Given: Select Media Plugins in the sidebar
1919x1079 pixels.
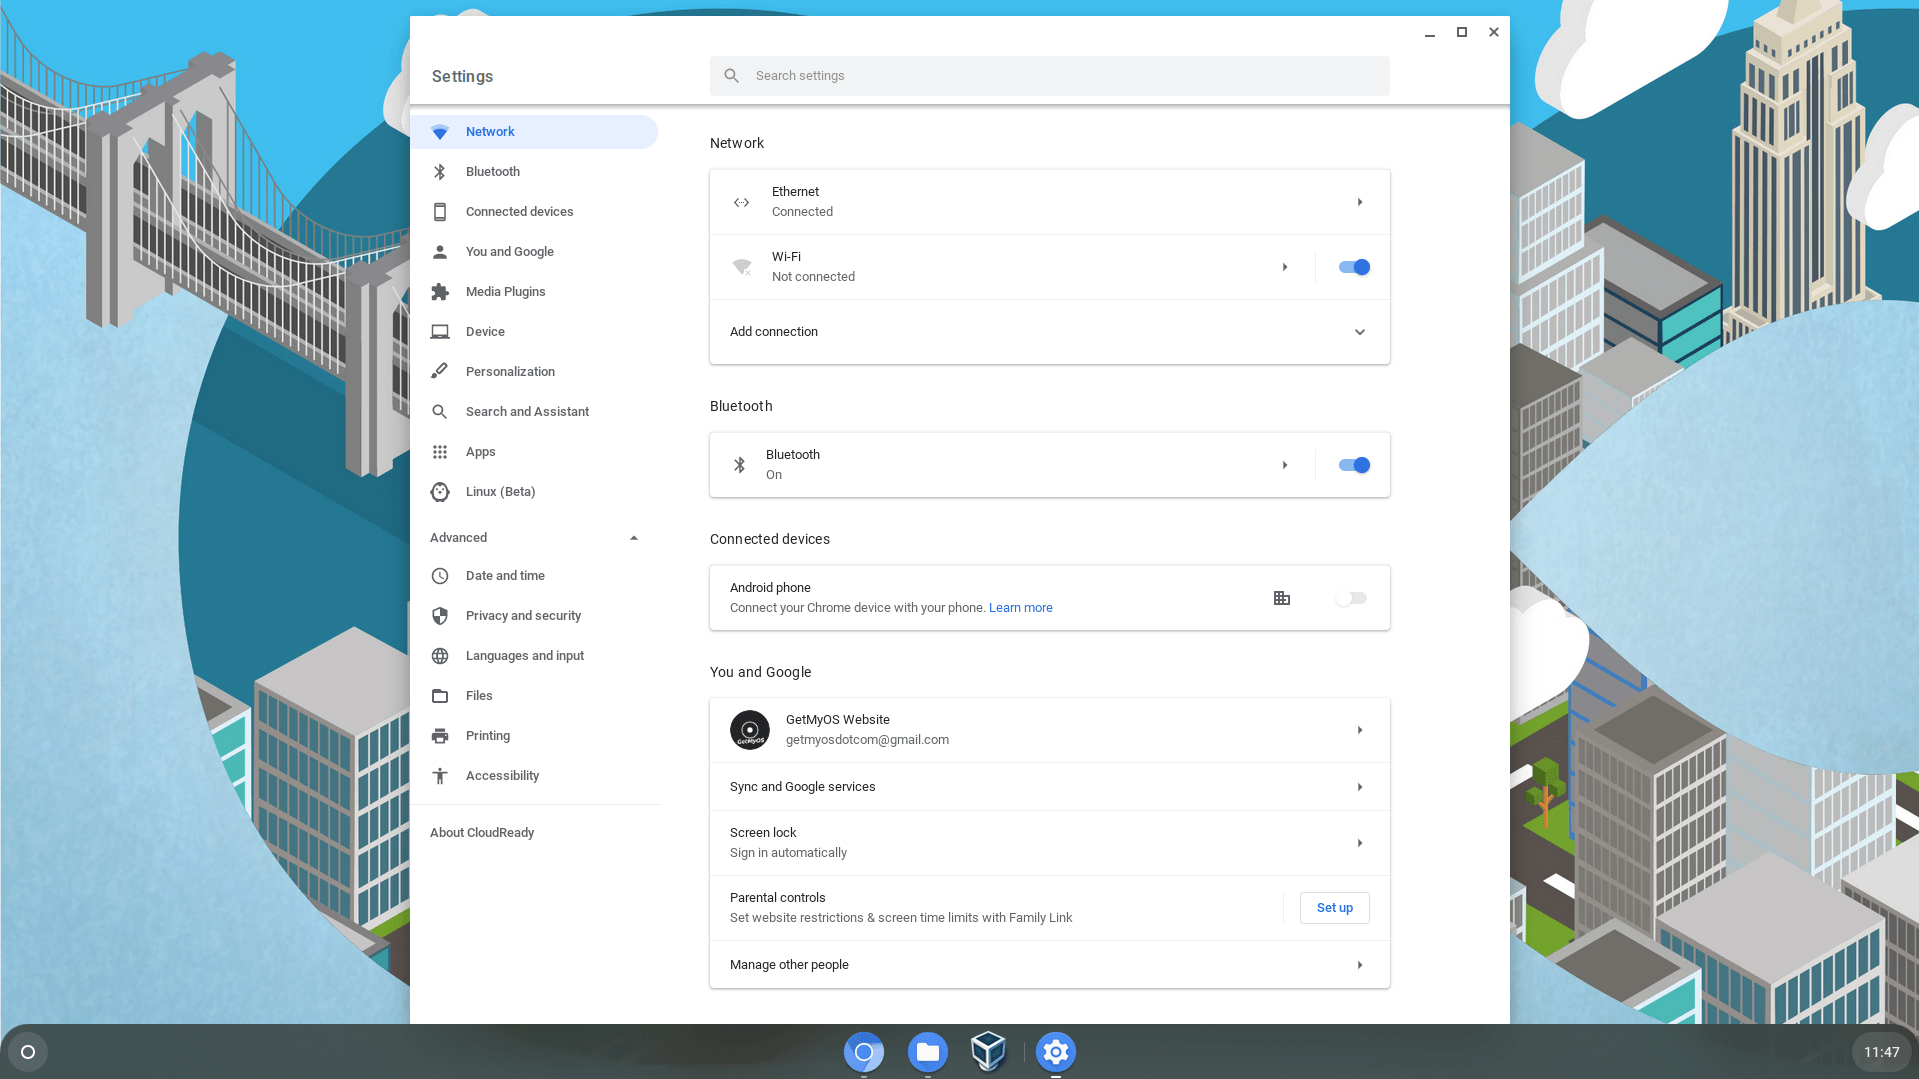Looking at the screenshot, I should click(x=534, y=292).
